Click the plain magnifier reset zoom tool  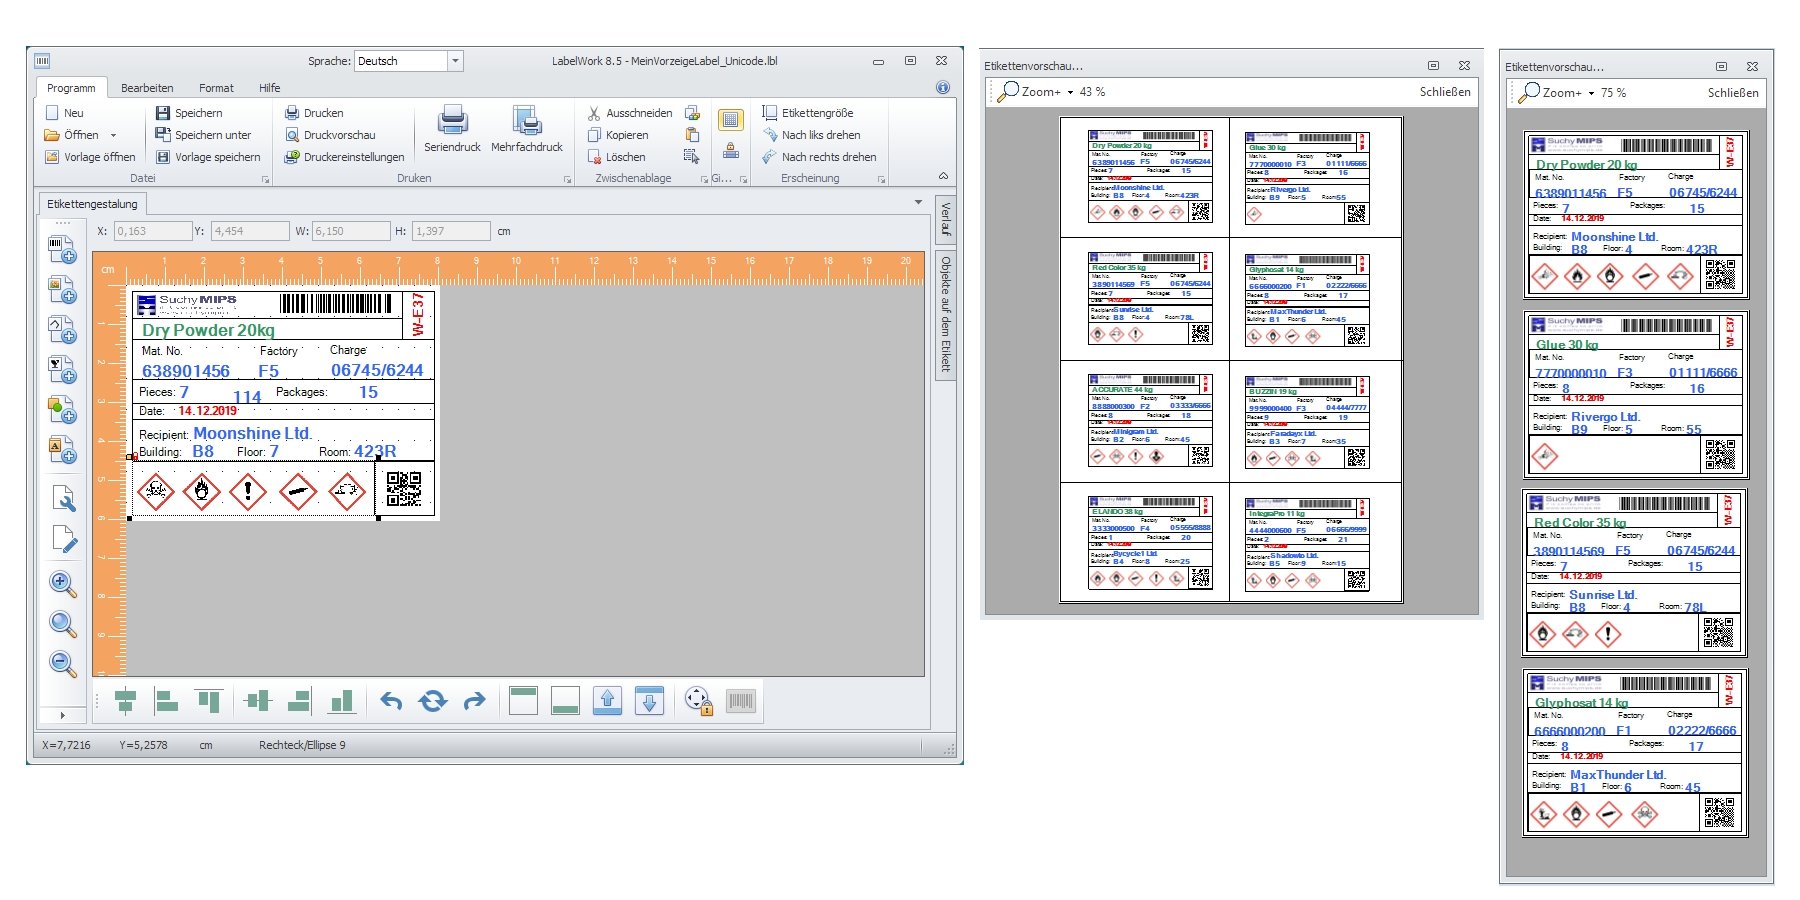click(63, 624)
